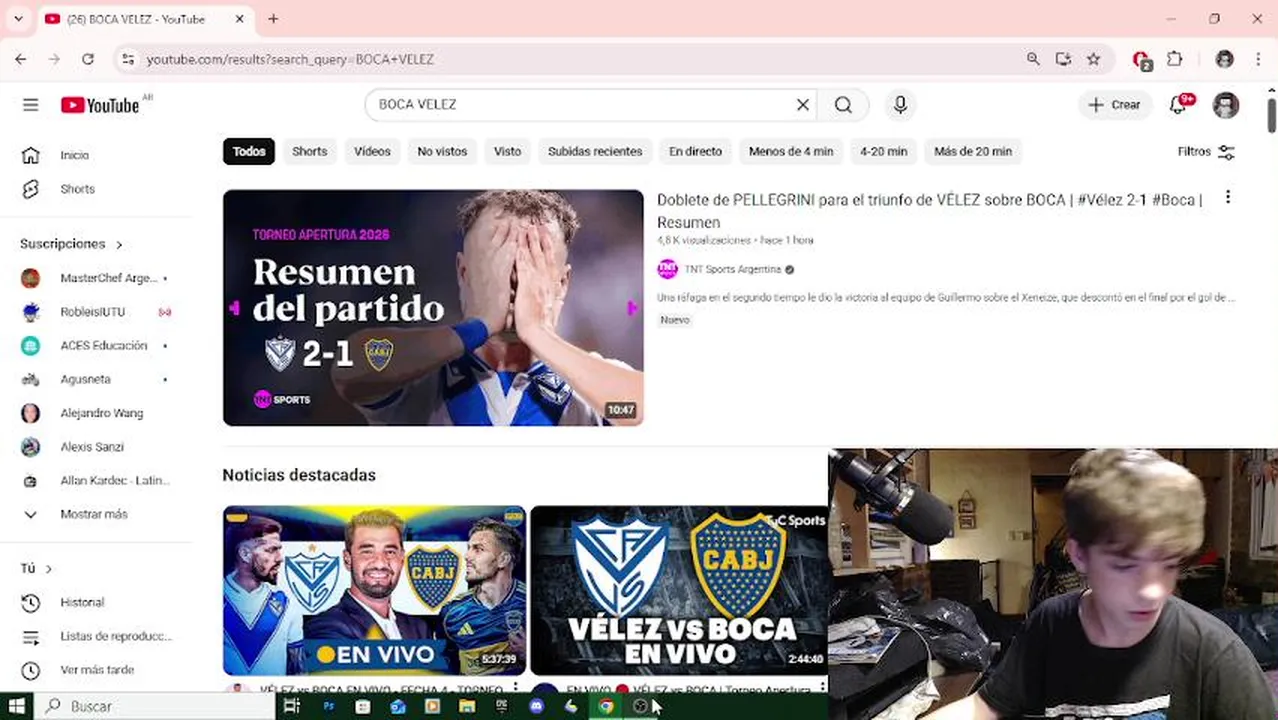Image resolution: width=1278 pixels, height=720 pixels.
Task: Click the Windows Buscar search box
Action: [155, 706]
